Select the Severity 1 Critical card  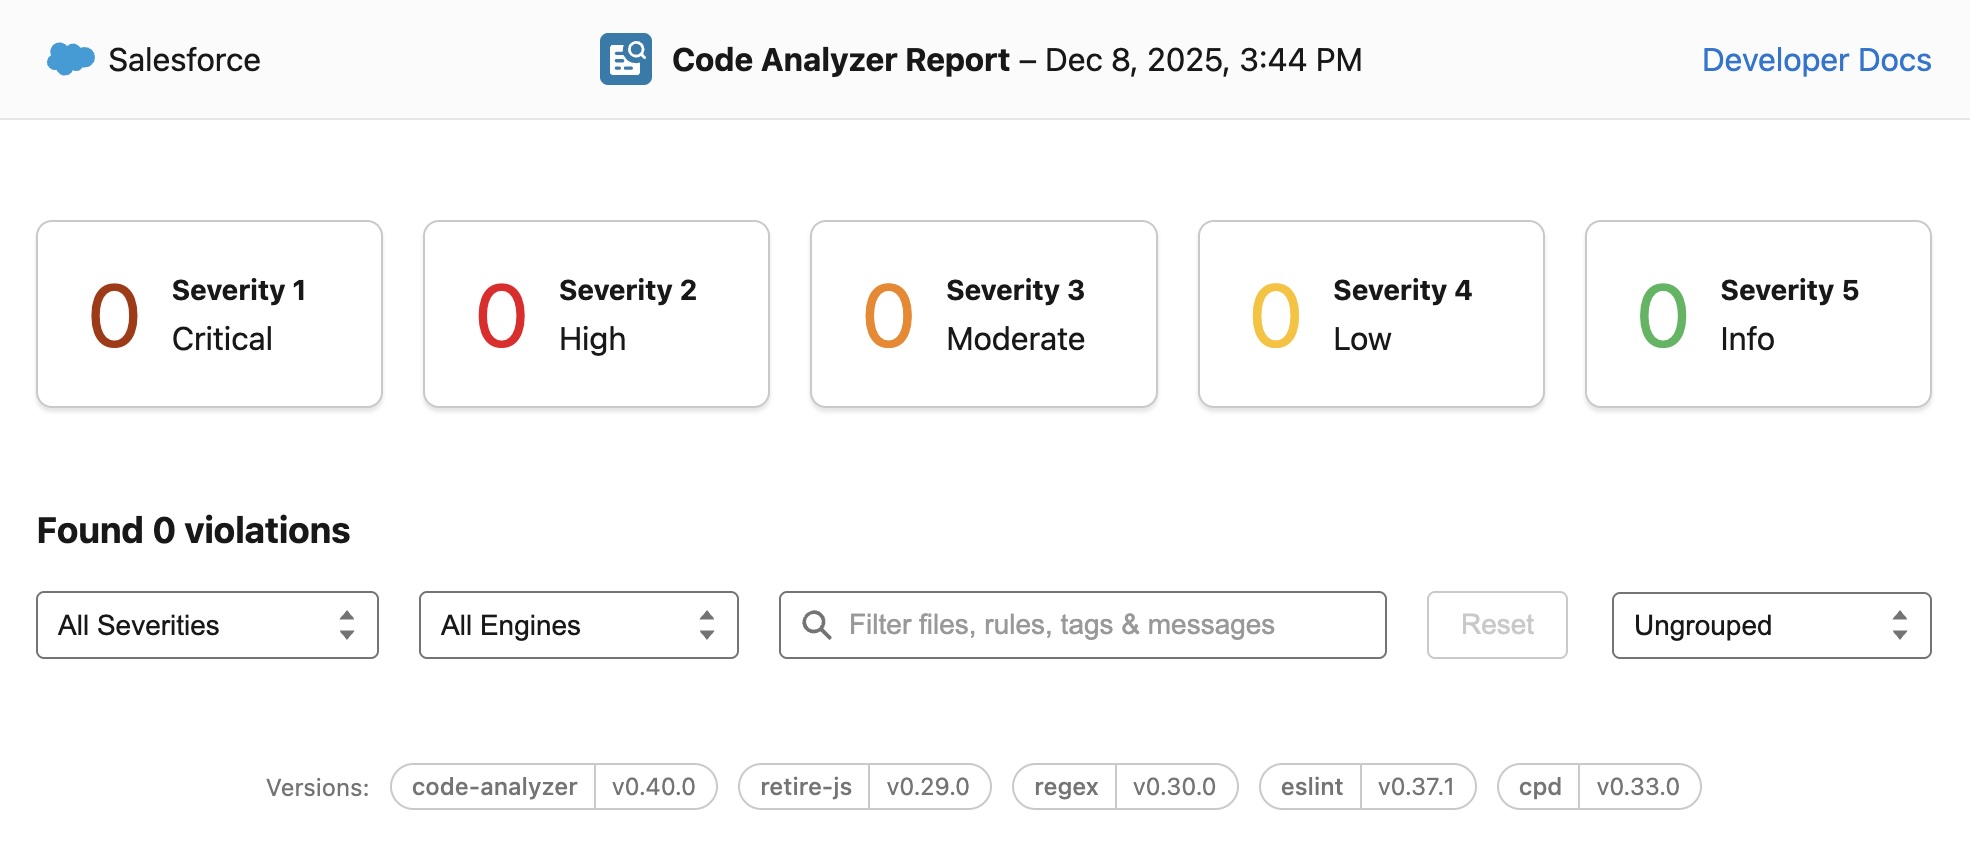[x=210, y=314]
